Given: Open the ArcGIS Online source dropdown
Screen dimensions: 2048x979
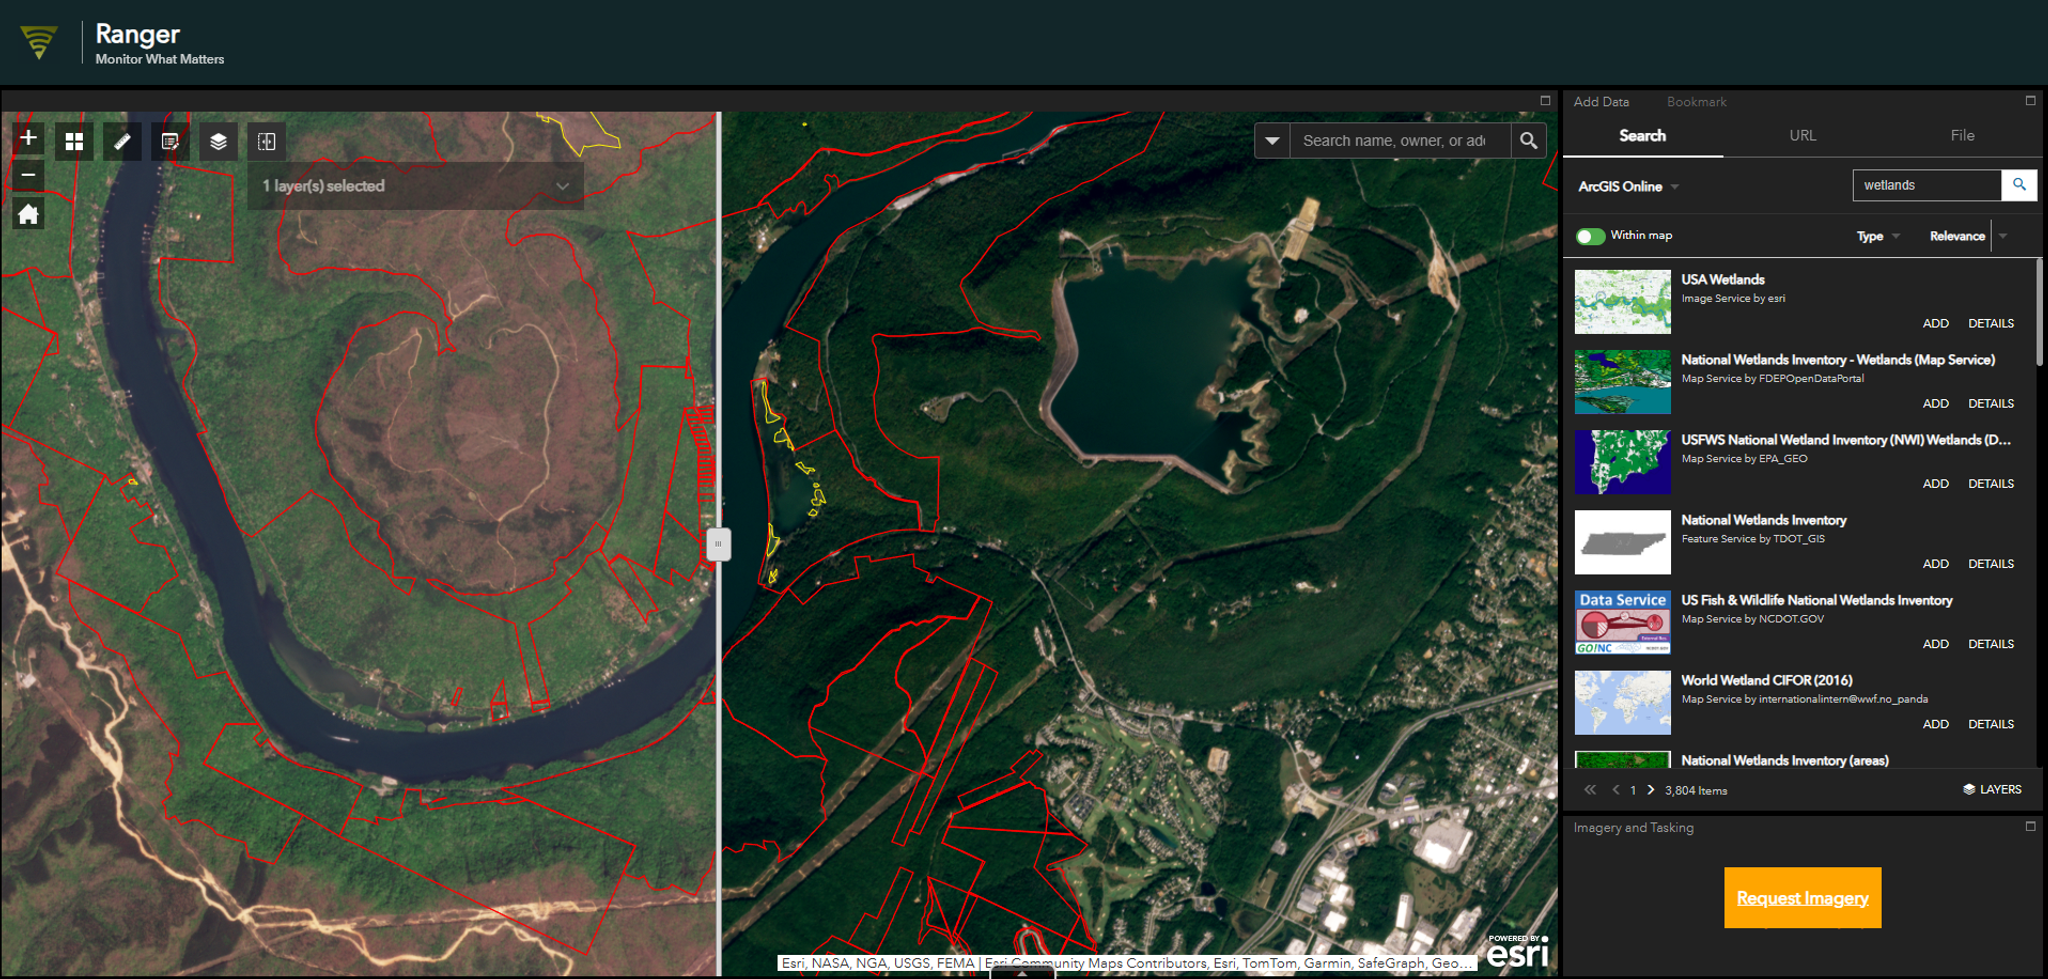Looking at the screenshot, I should point(1628,187).
